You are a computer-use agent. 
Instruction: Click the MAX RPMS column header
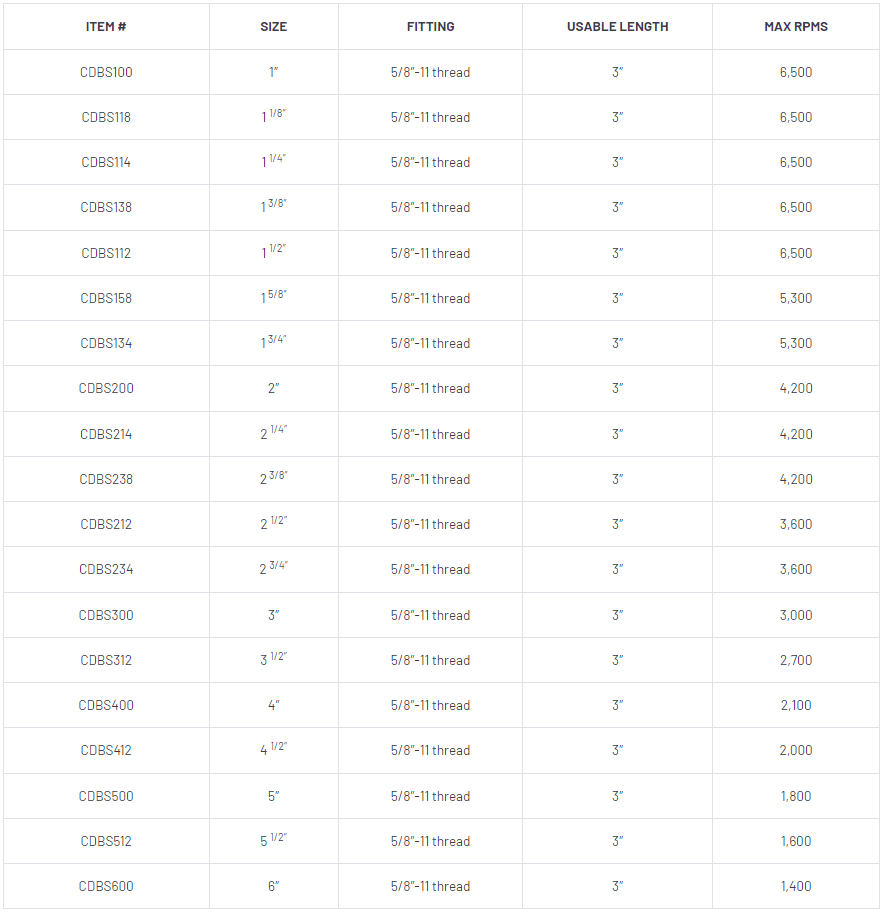coord(796,26)
